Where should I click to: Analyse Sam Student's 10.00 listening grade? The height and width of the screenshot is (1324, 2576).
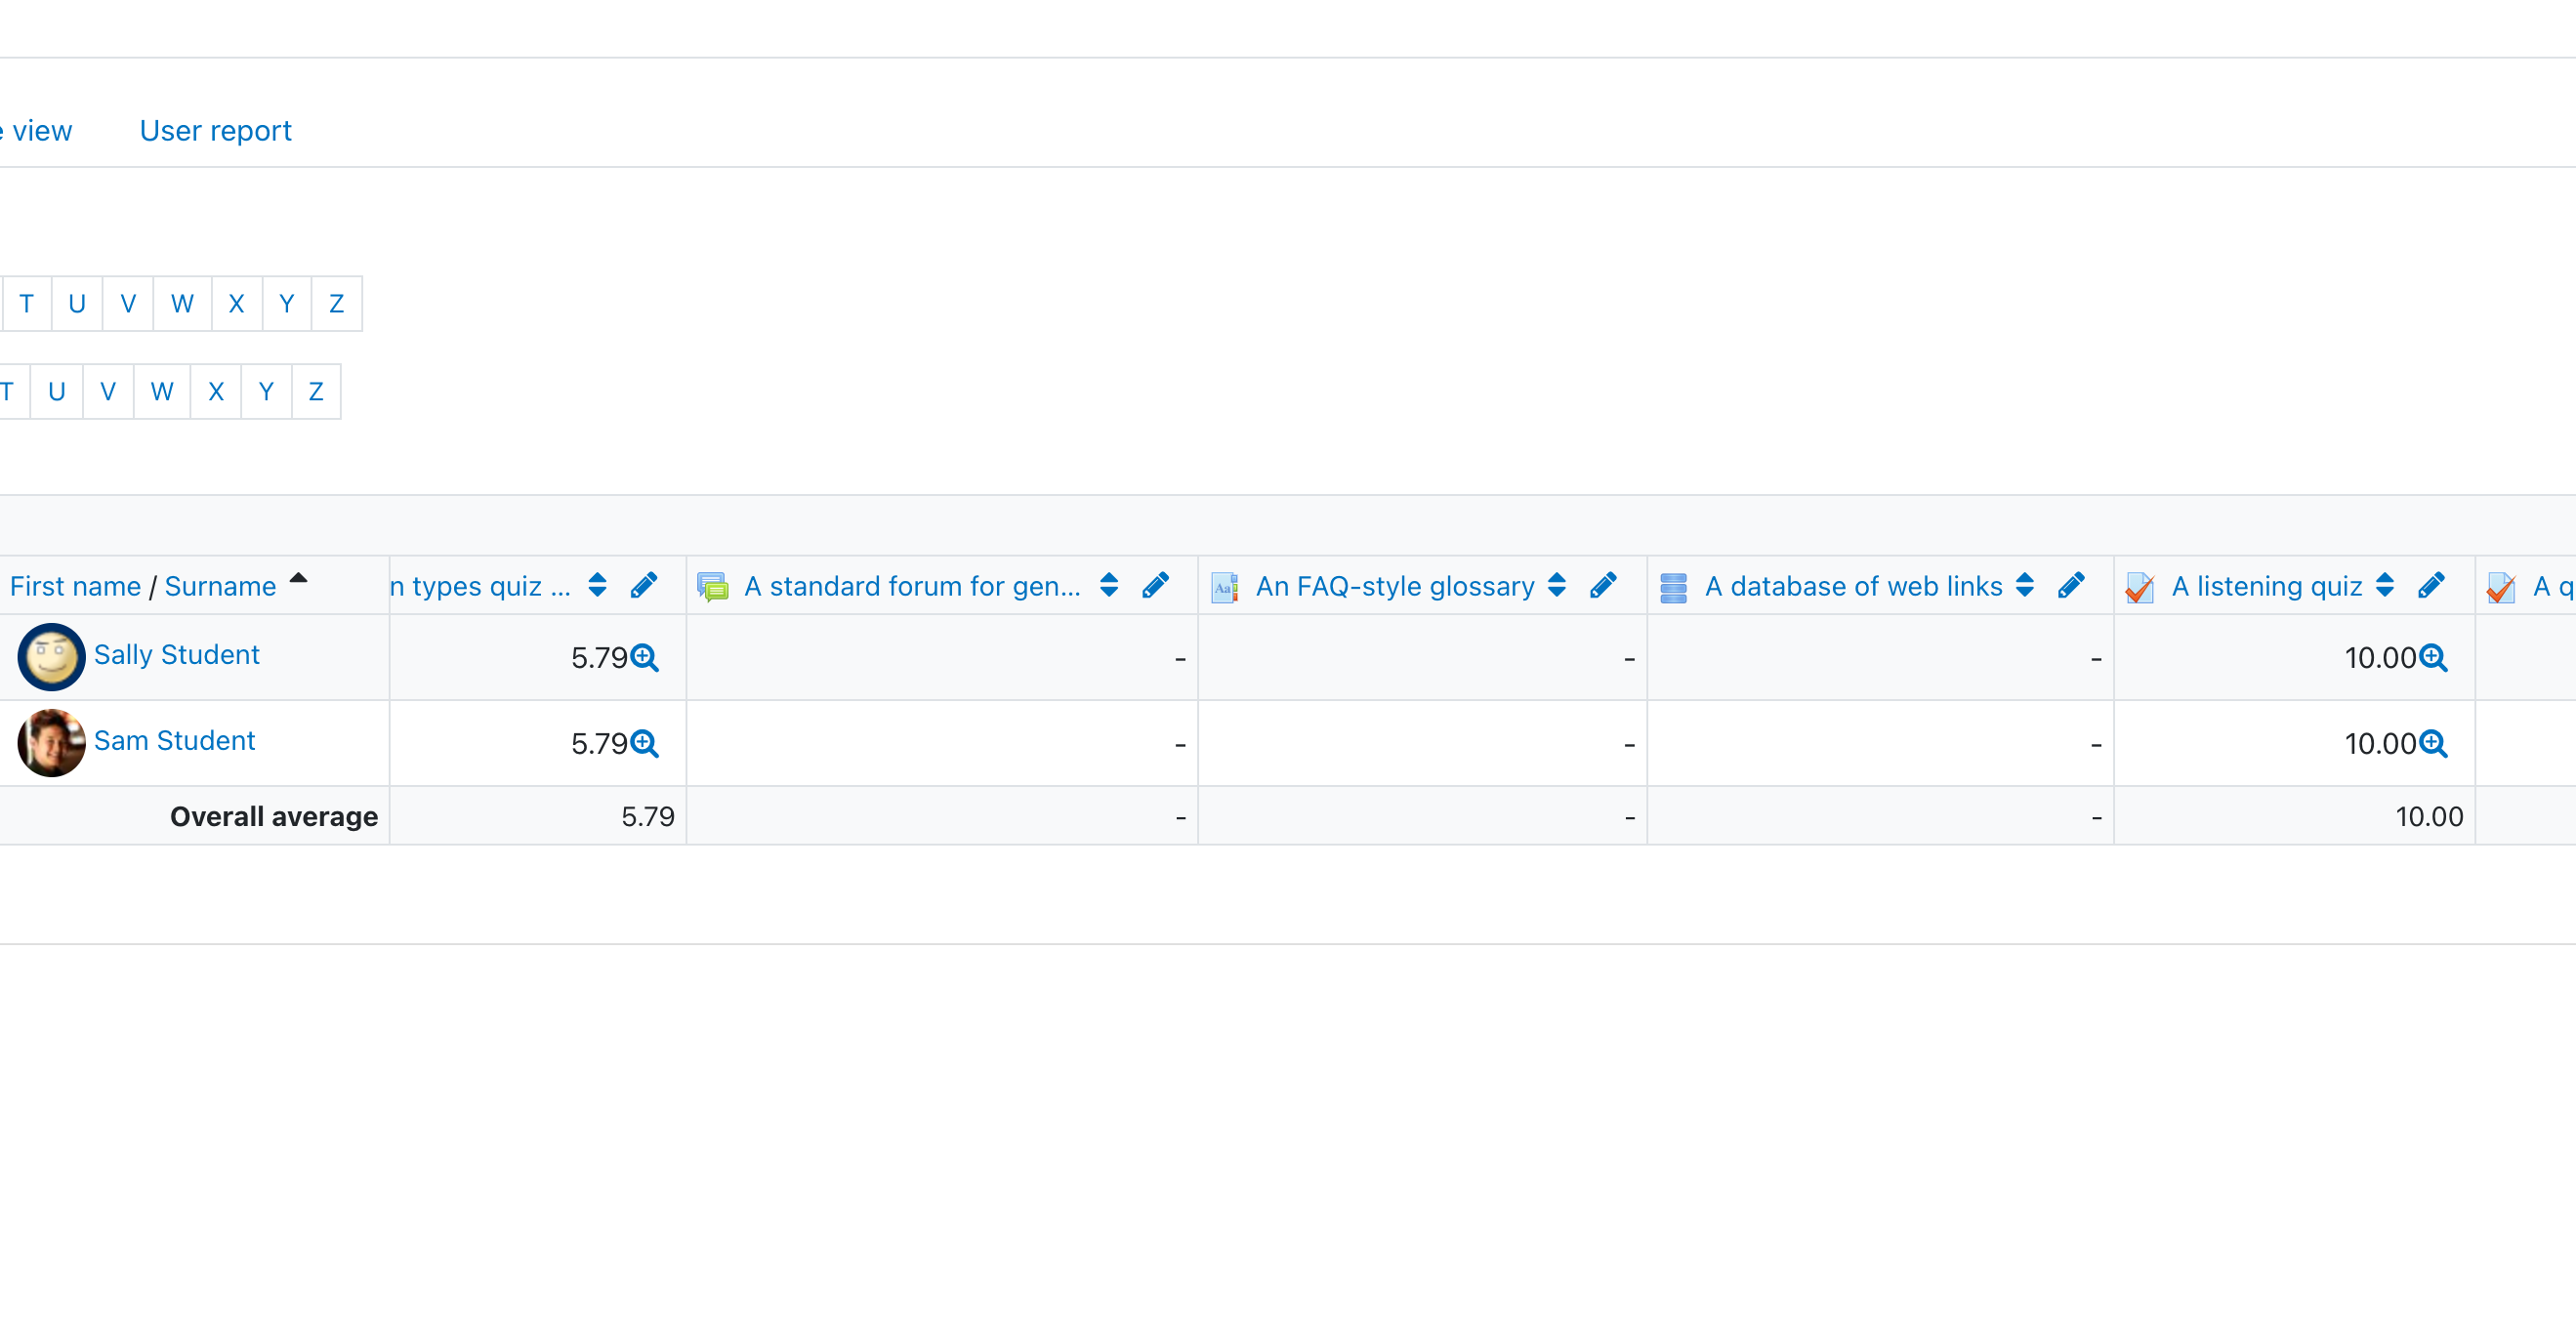pyautogui.click(x=2434, y=744)
